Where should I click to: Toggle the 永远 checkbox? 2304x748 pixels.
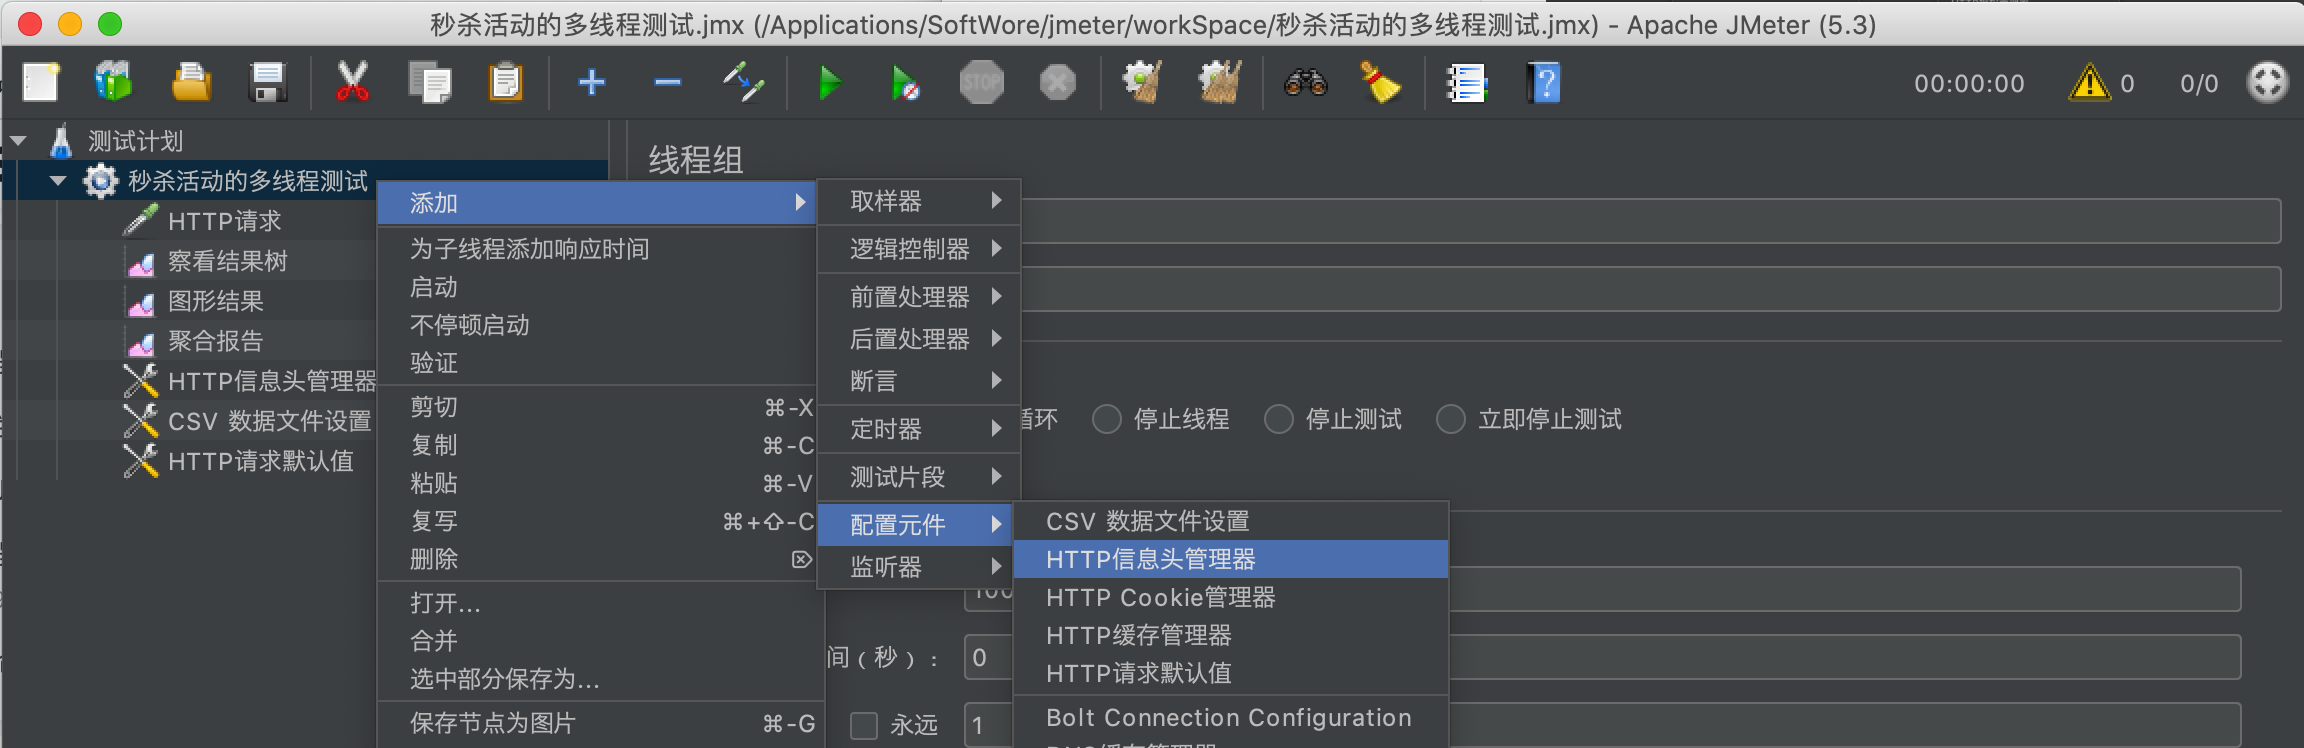(864, 725)
